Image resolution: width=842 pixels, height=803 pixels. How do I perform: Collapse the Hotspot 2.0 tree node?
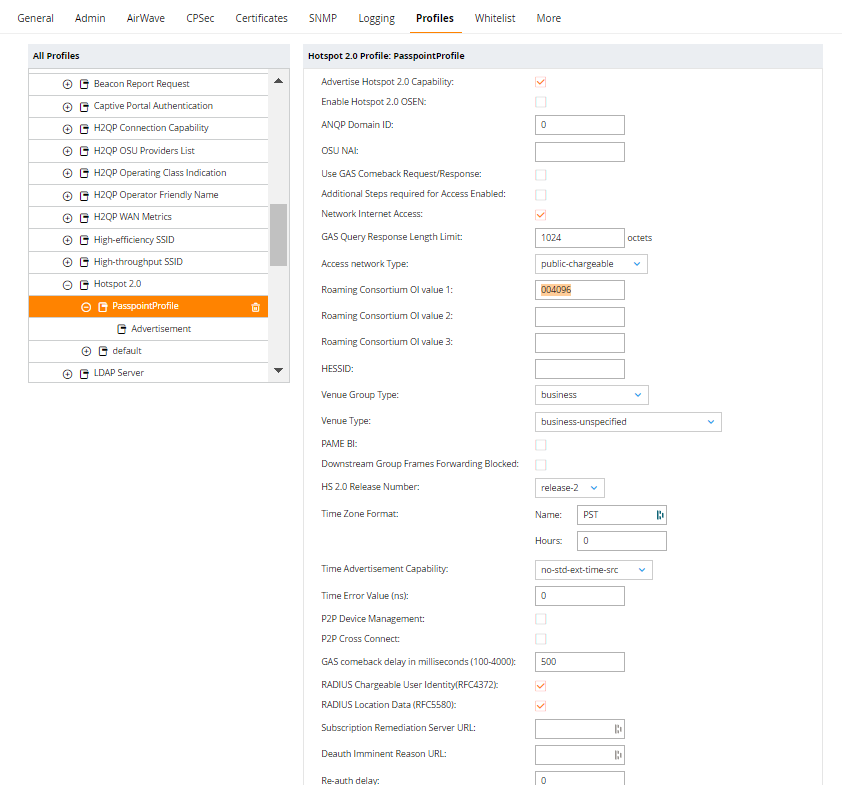point(67,285)
